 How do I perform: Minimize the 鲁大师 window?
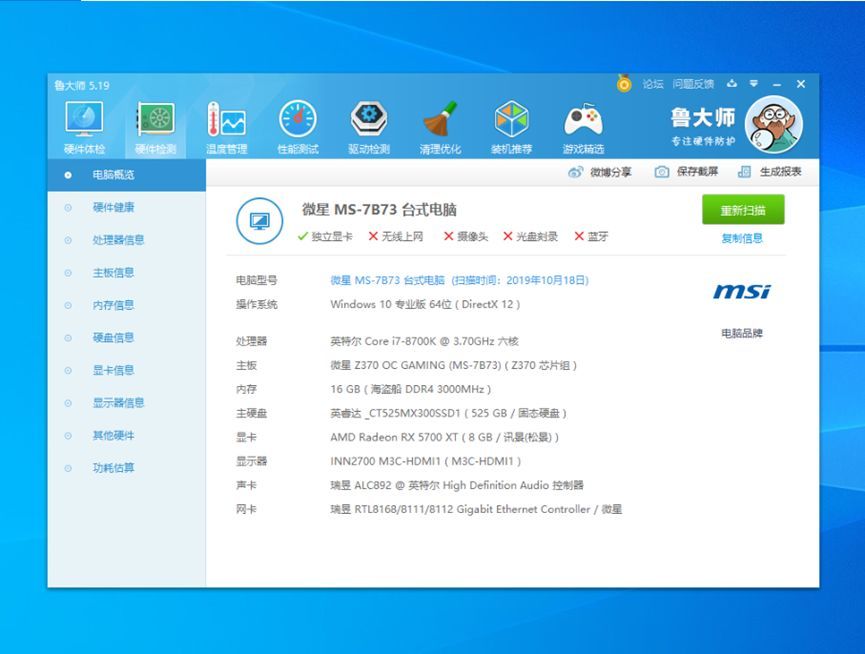click(x=777, y=84)
